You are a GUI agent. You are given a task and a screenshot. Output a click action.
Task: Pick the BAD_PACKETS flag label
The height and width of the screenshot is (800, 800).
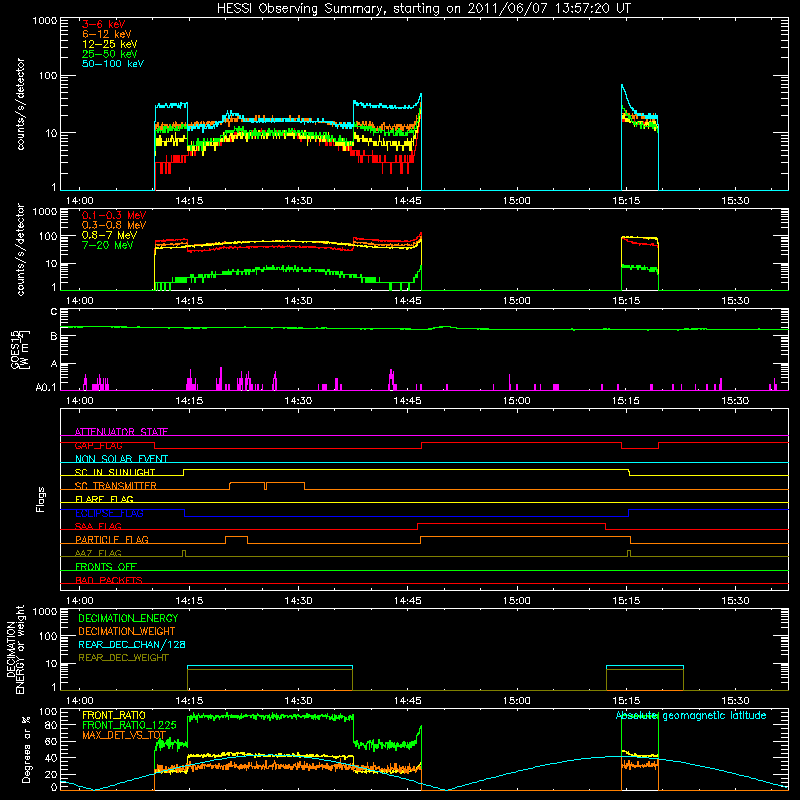109,580
